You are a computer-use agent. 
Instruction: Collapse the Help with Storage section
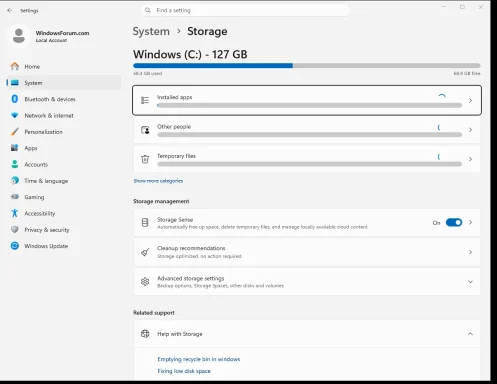click(470, 334)
